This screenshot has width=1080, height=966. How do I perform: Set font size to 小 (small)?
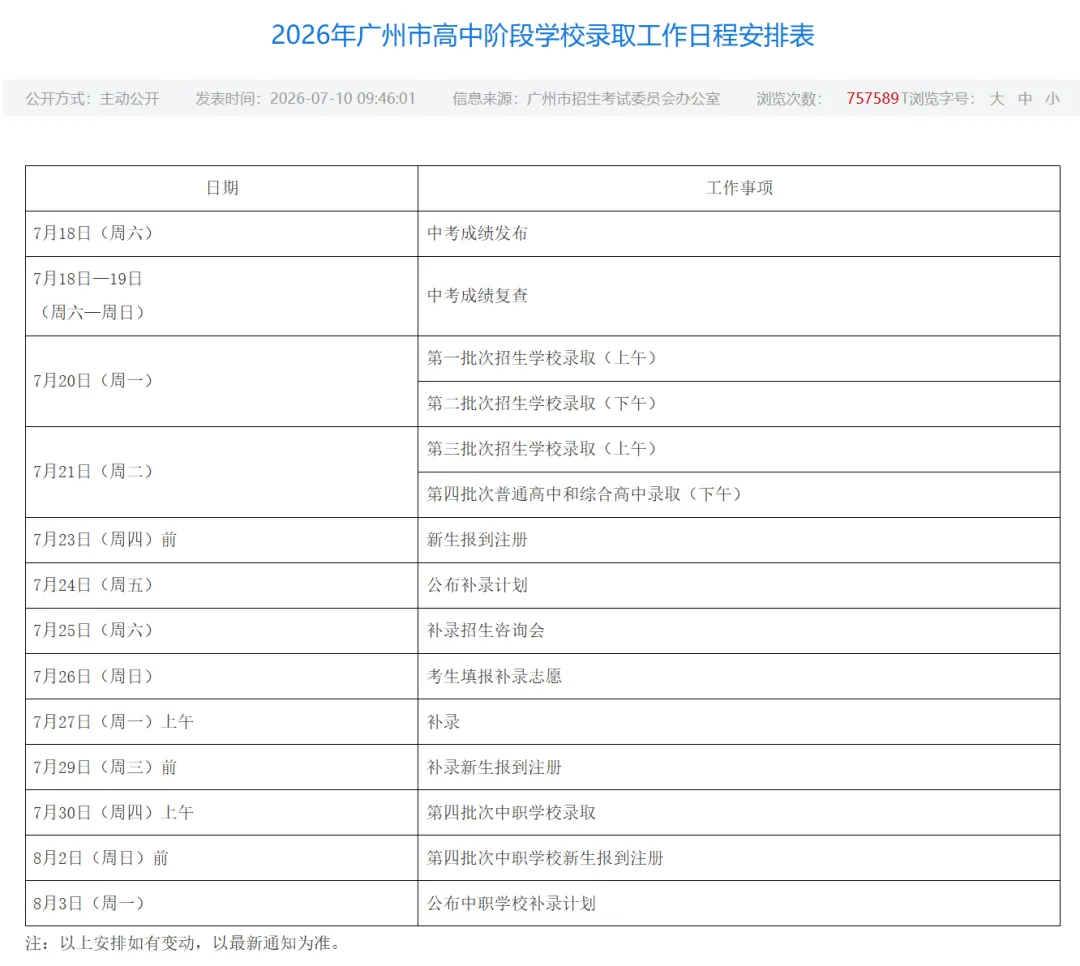[x=1052, y=99]
